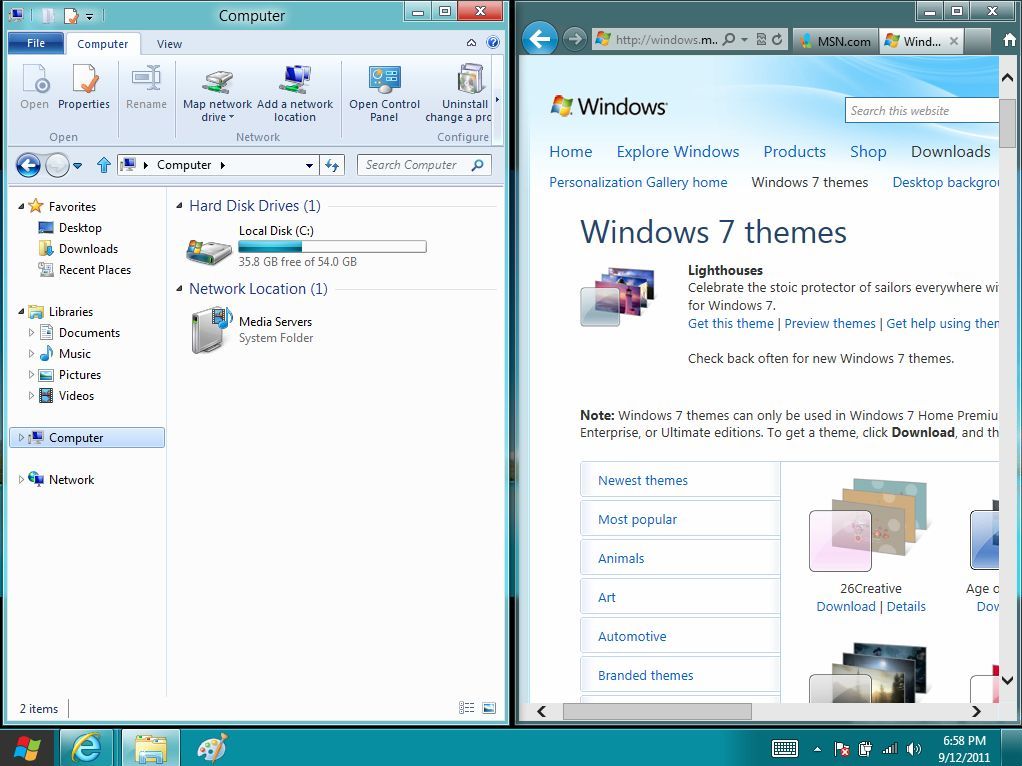
Task: Open Map network drive dropdown arrow
Action: 231,117
